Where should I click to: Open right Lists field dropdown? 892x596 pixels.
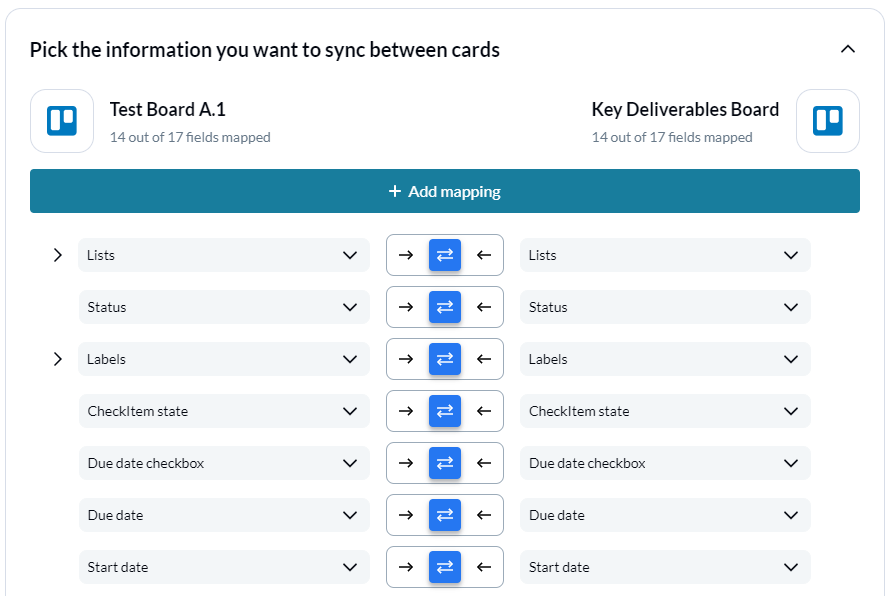tap(665, 255)
